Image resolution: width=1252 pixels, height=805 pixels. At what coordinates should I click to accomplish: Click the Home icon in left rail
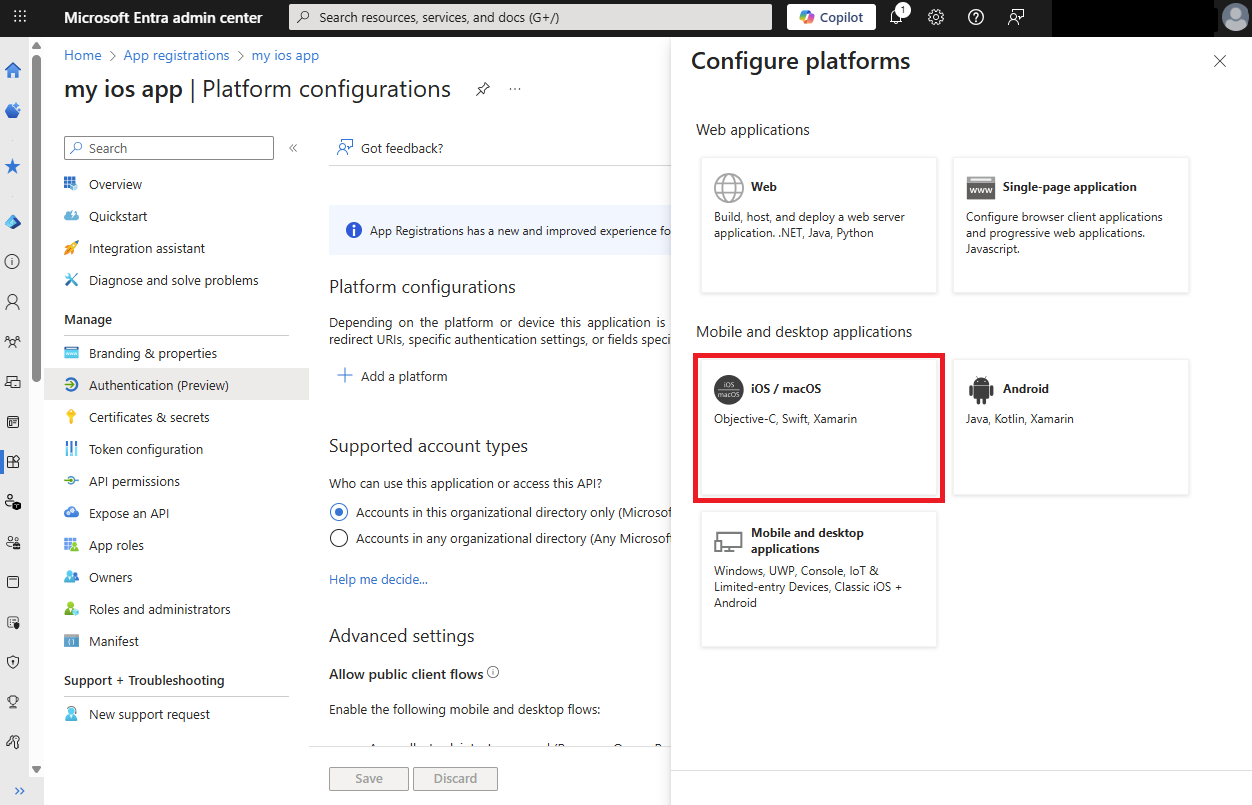(13, 70)
